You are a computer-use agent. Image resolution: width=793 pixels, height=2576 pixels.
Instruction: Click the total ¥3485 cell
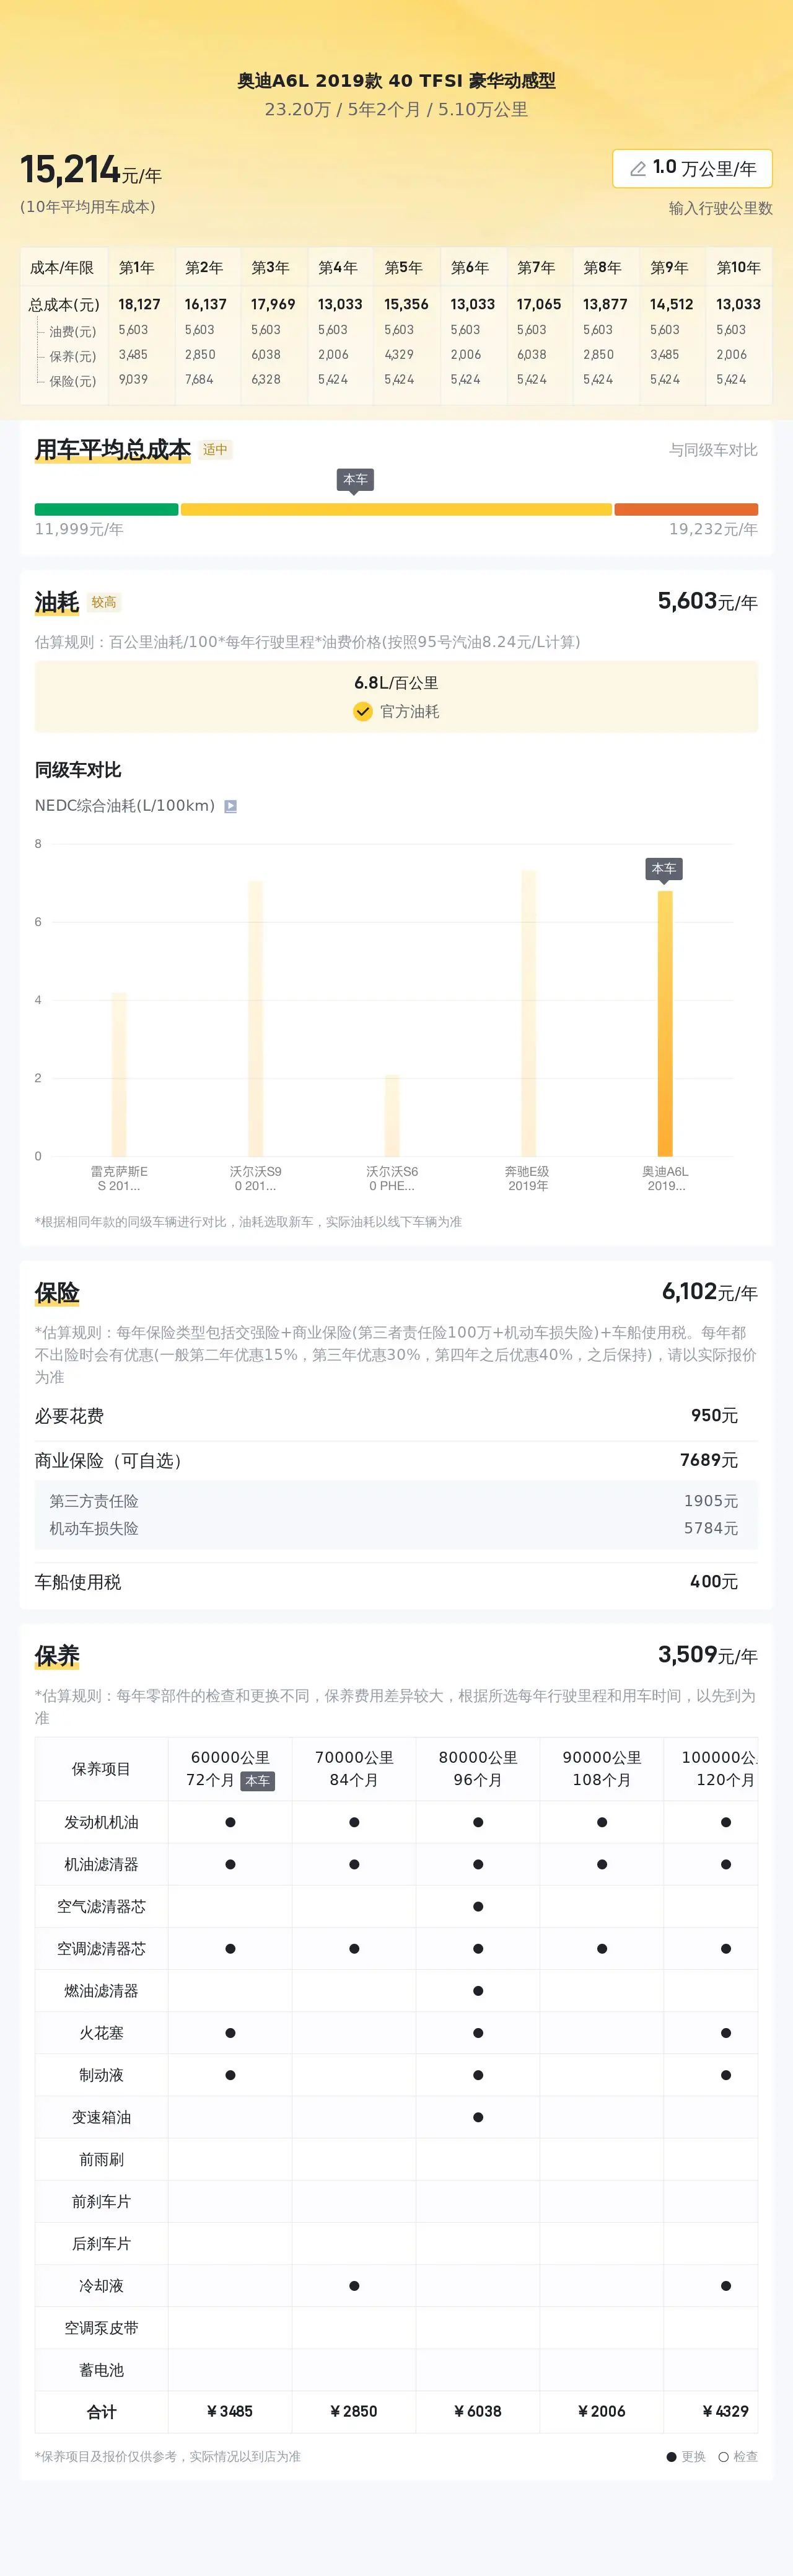[230, 2412]
